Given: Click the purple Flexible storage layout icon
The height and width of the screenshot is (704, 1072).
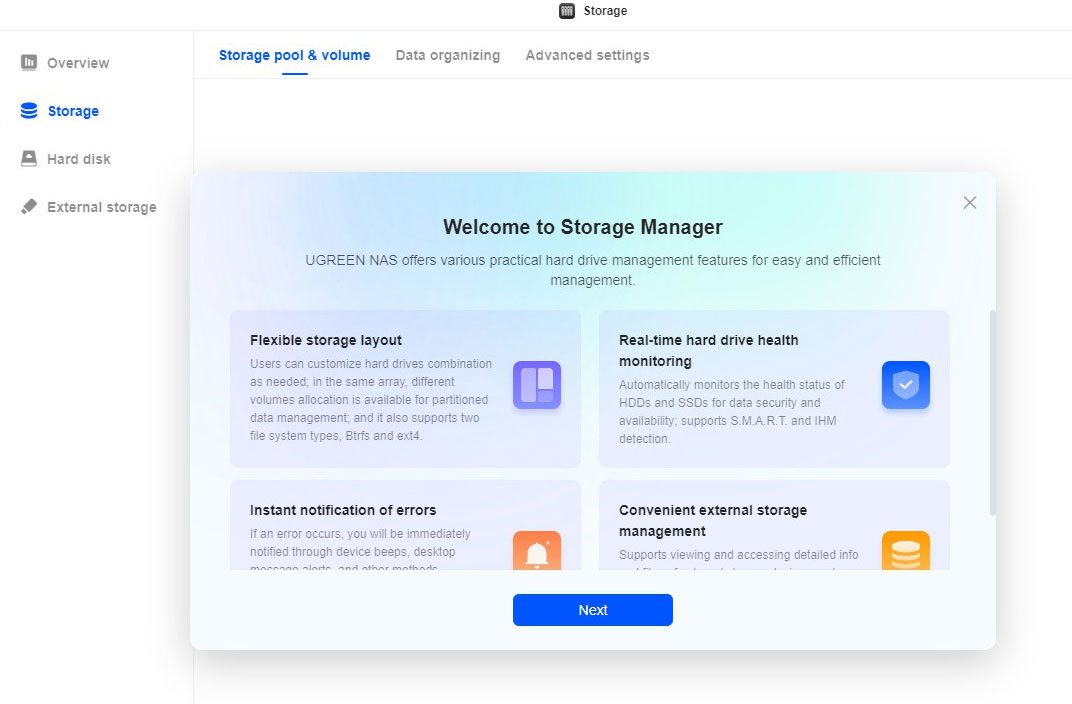Looking at the screenshot, I should 537,385.
